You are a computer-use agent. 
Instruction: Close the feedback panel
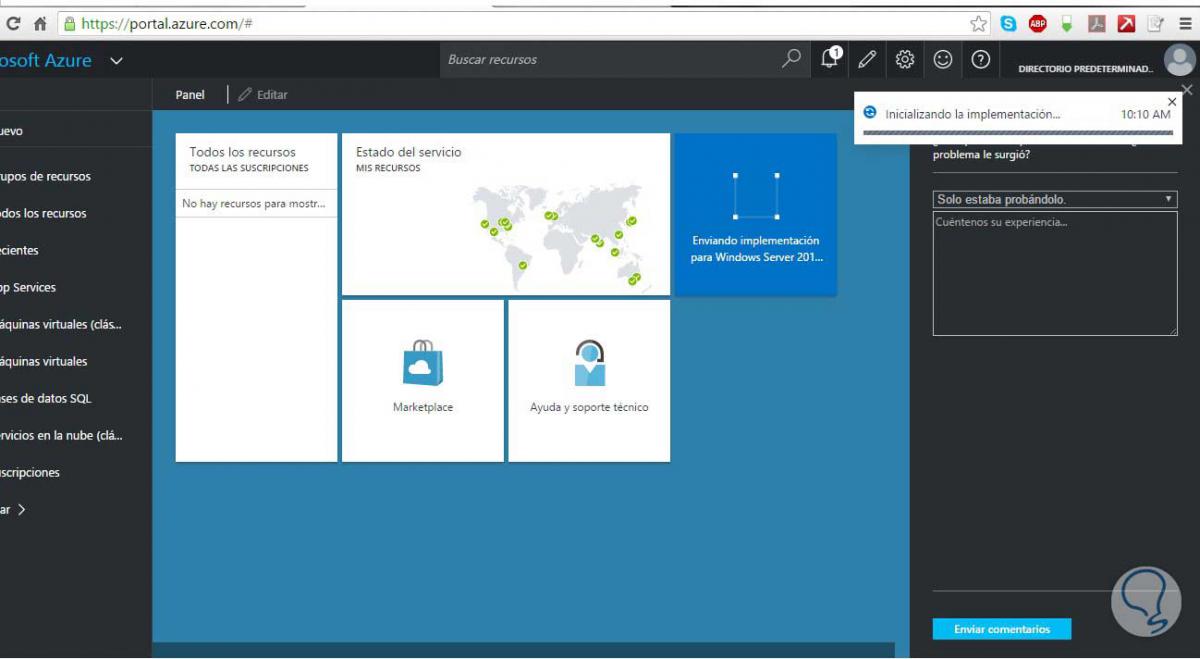[x=1187, y=90]
